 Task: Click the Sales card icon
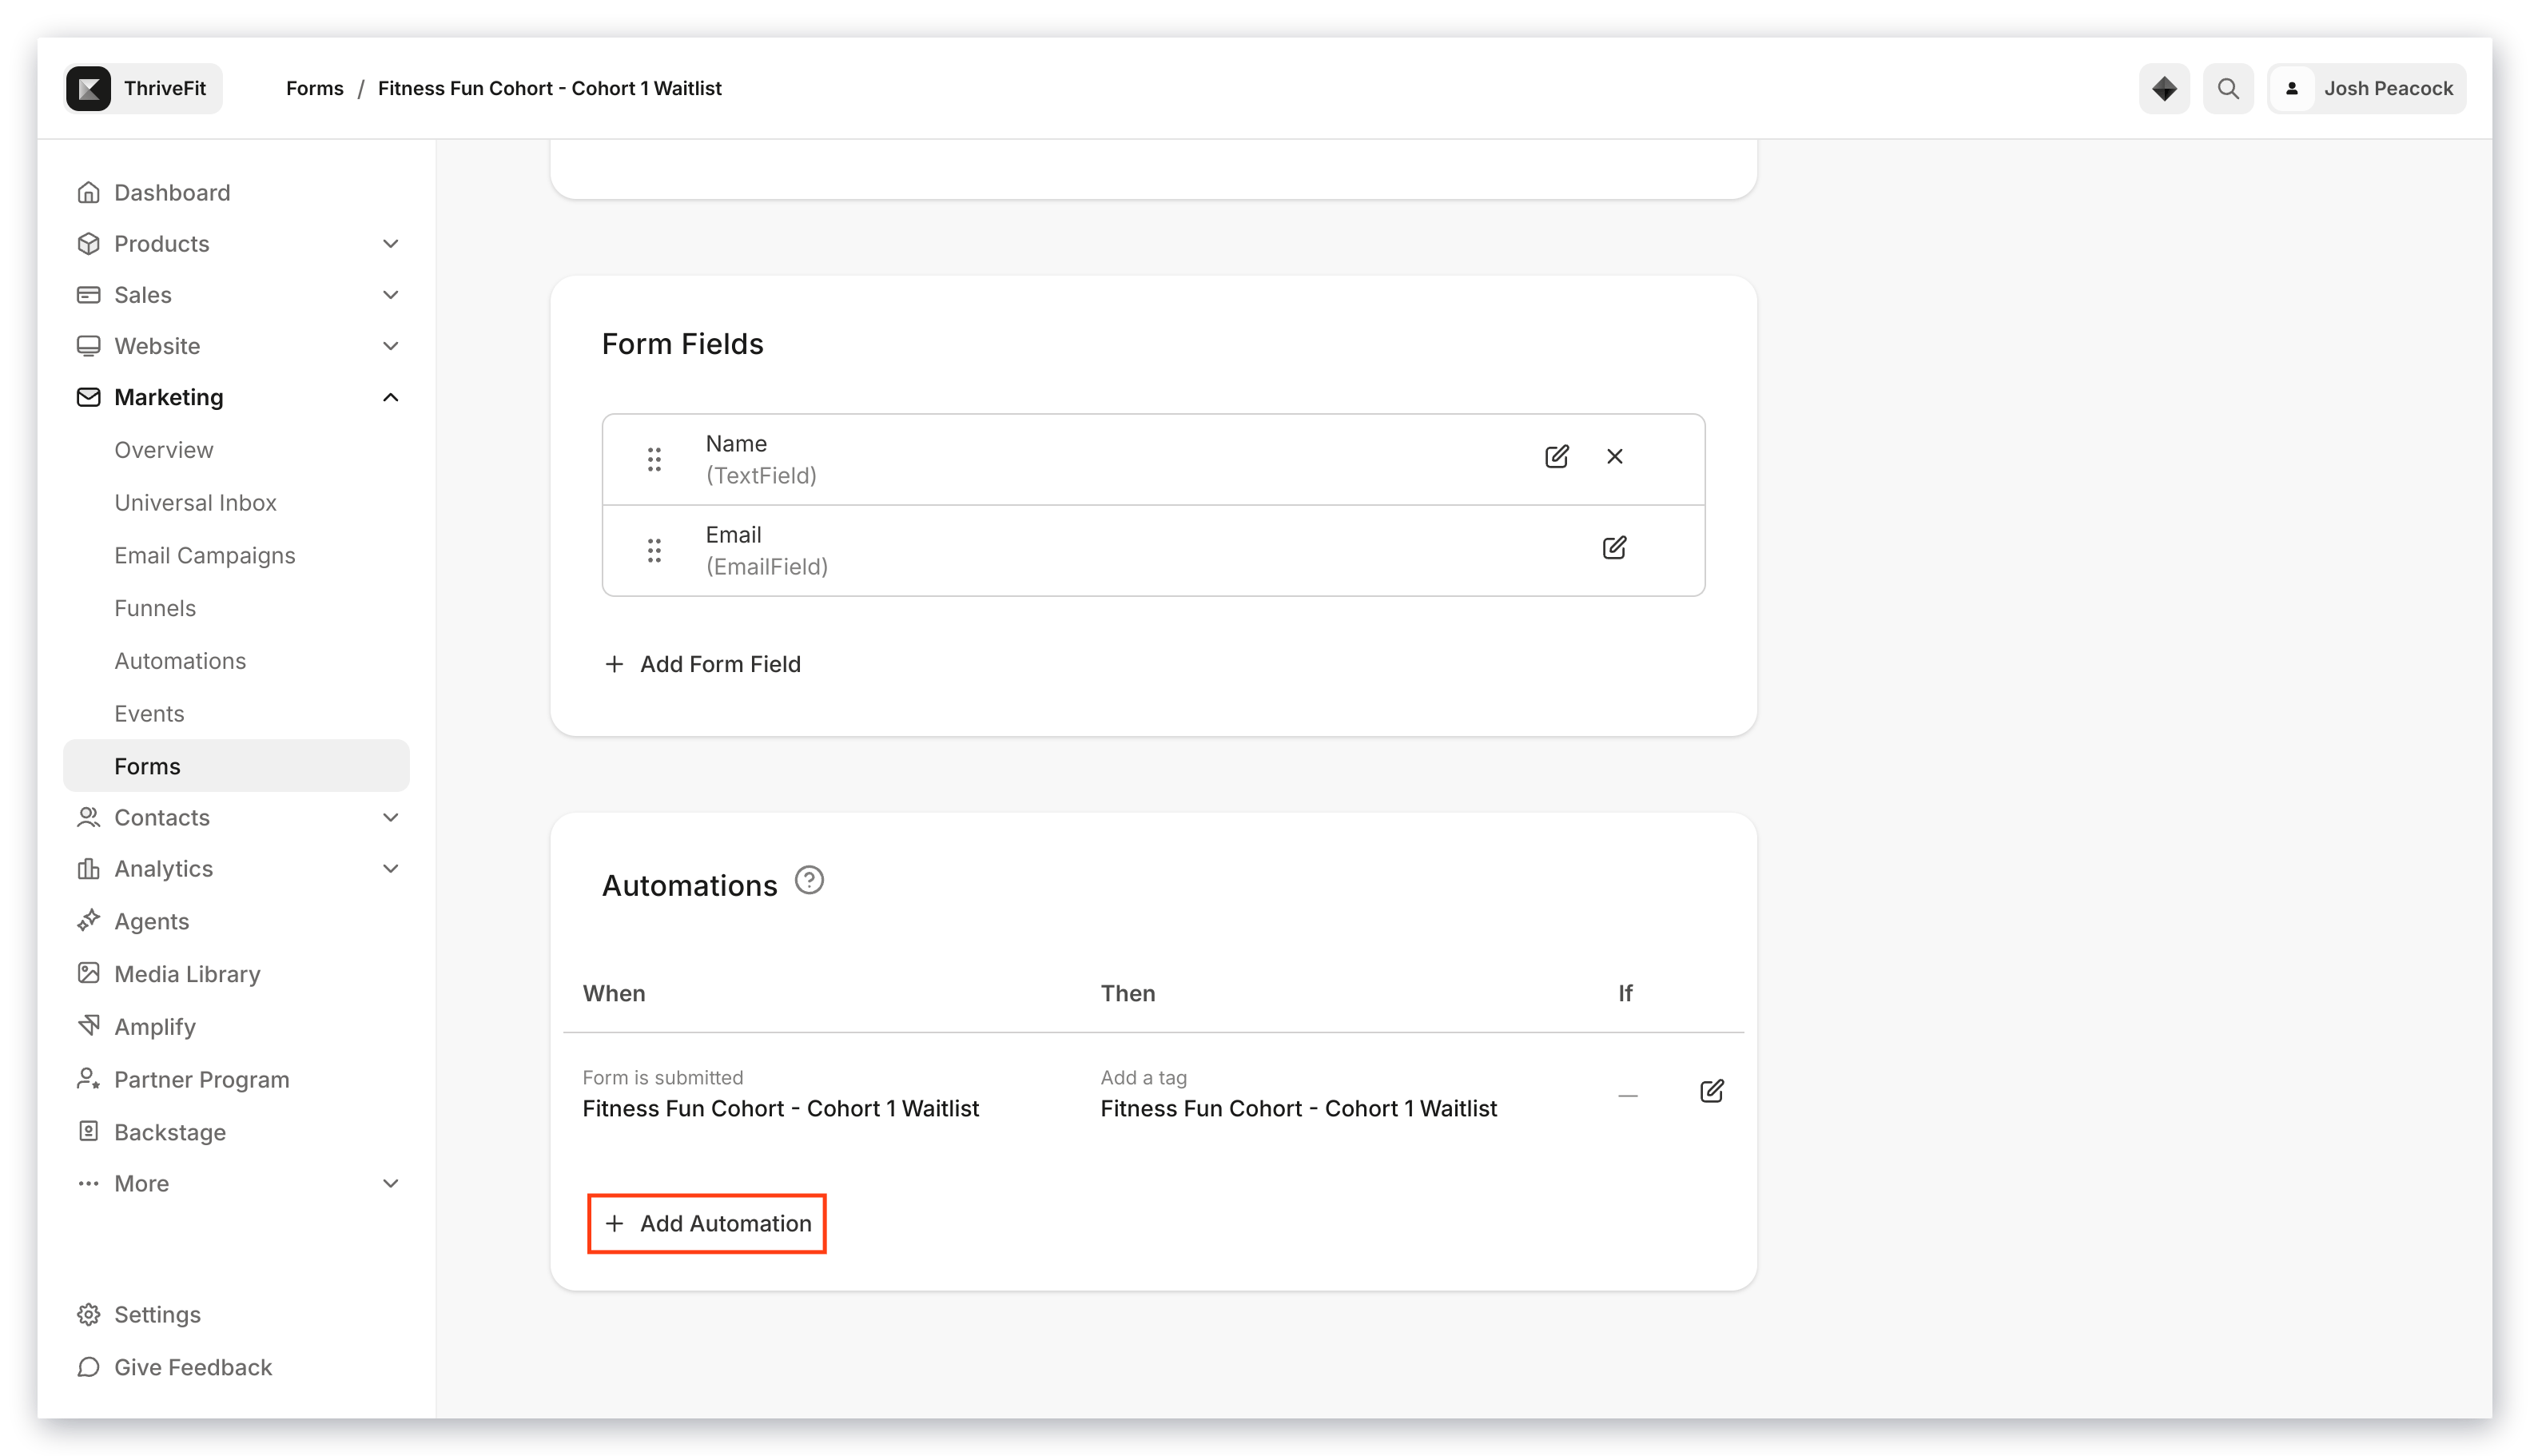[x=88, y=294]
